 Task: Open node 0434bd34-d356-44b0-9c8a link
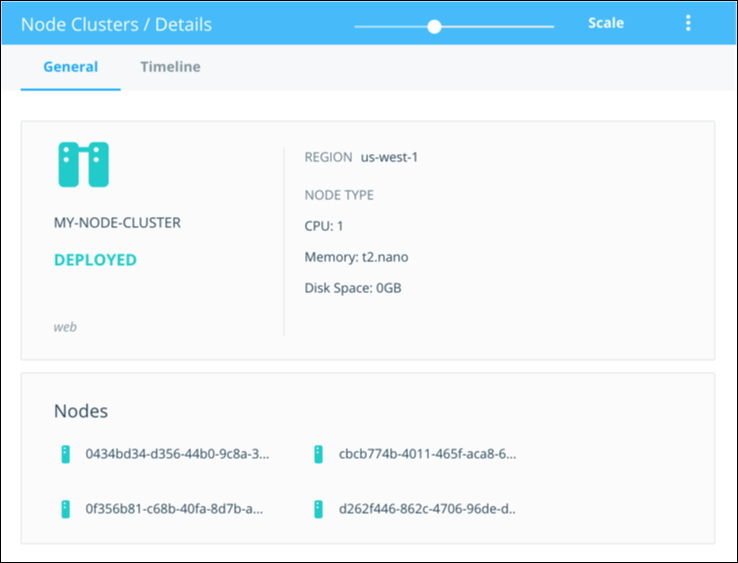(177, 454)
